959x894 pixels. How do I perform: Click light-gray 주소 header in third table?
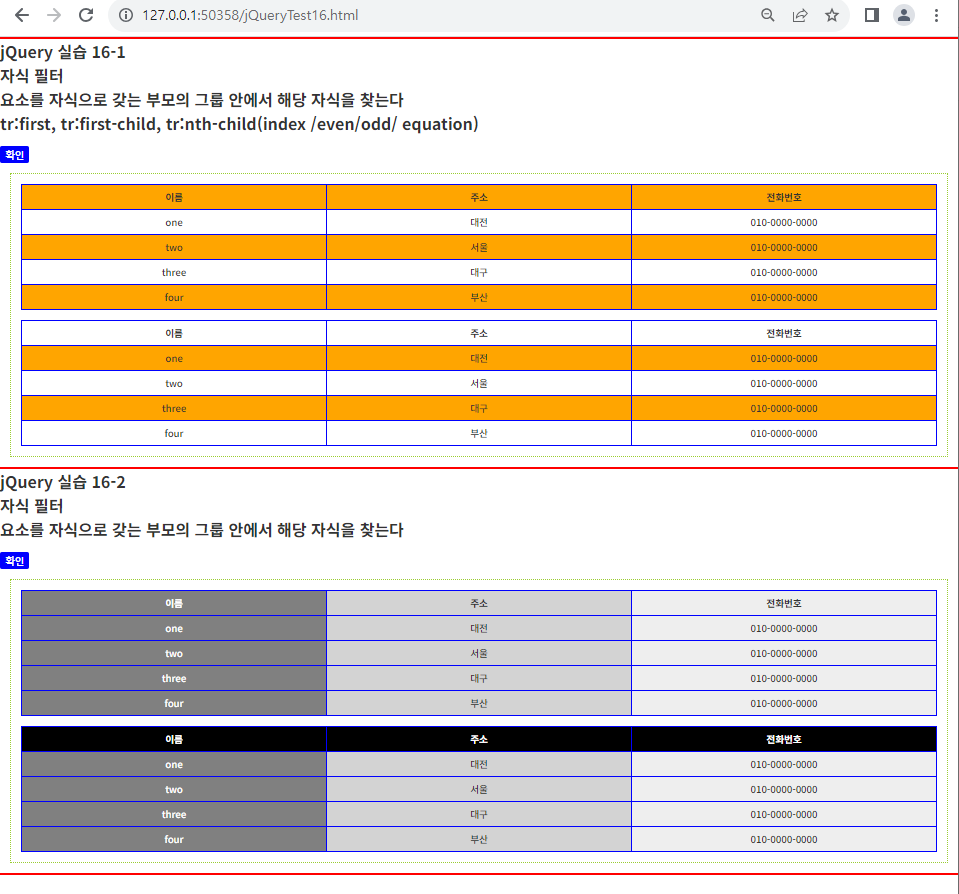point(479,604)
